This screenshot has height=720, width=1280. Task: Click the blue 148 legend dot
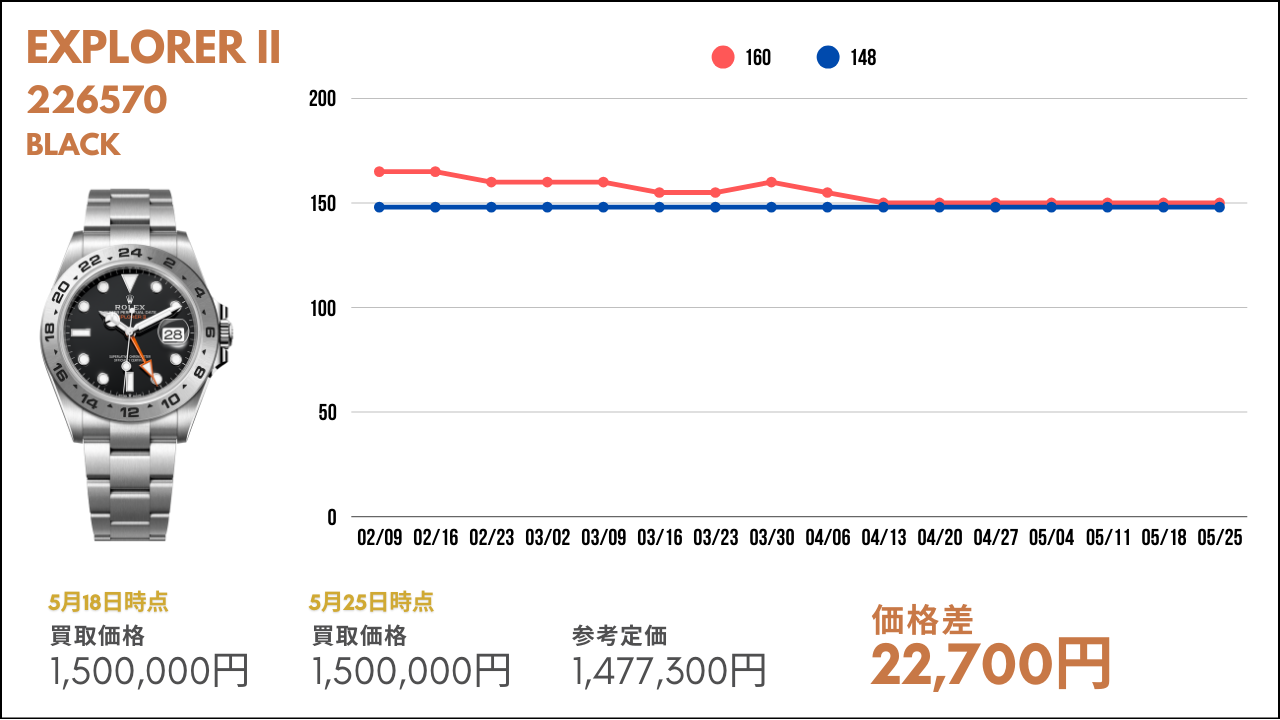(x=828, y=57)
